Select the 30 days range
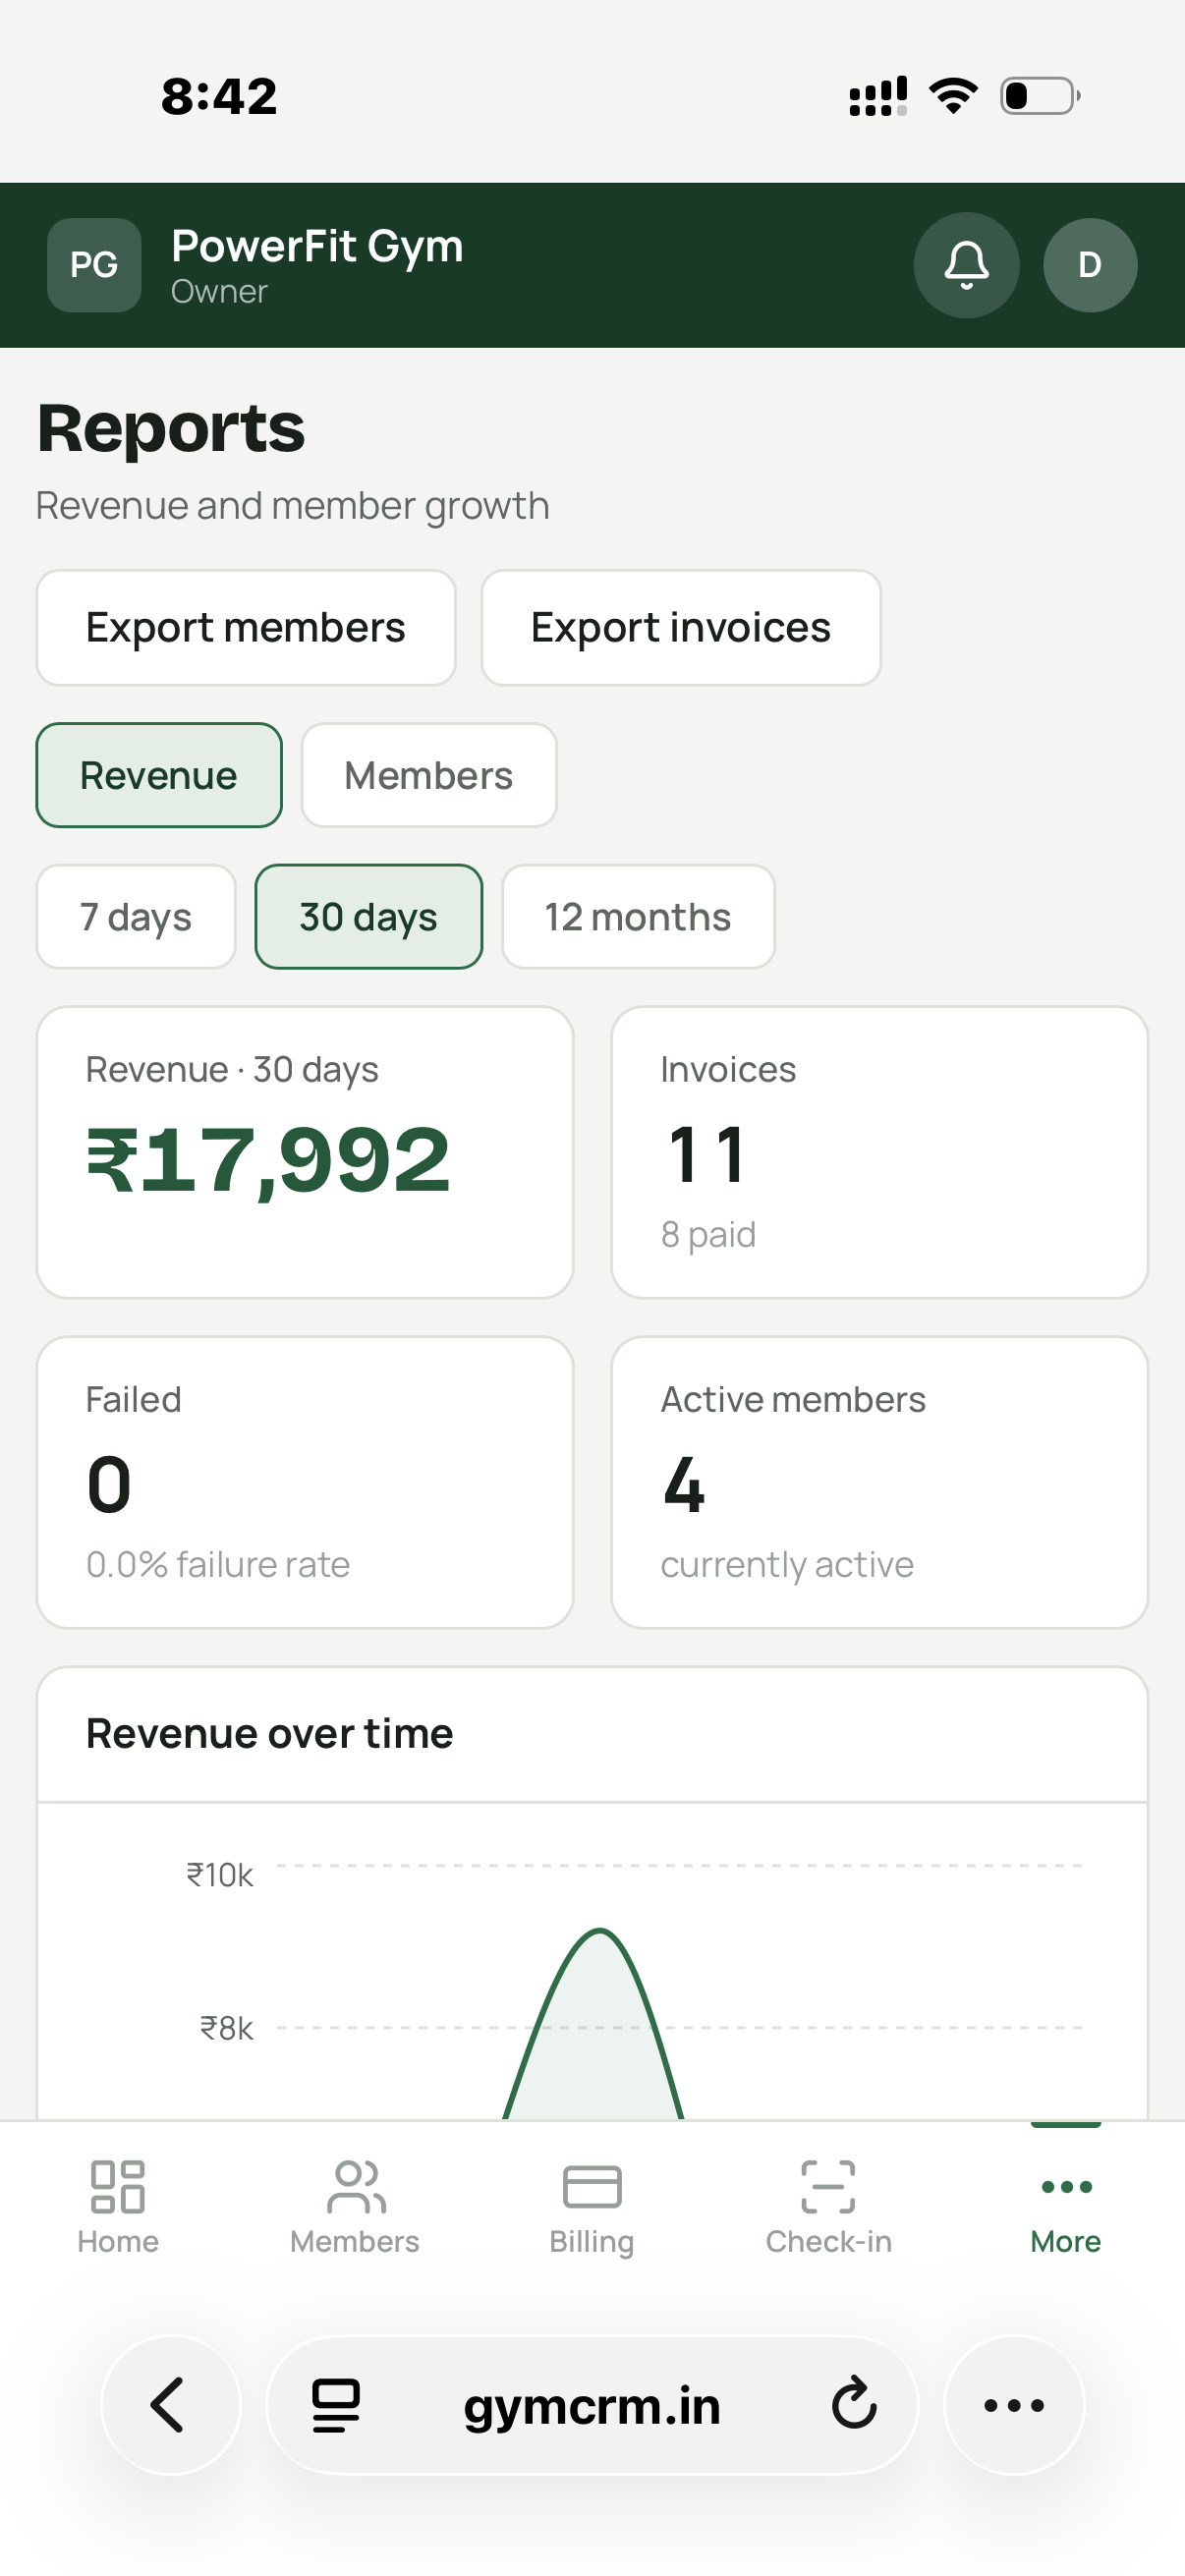 pyautogui.click(x=369, y=917)
